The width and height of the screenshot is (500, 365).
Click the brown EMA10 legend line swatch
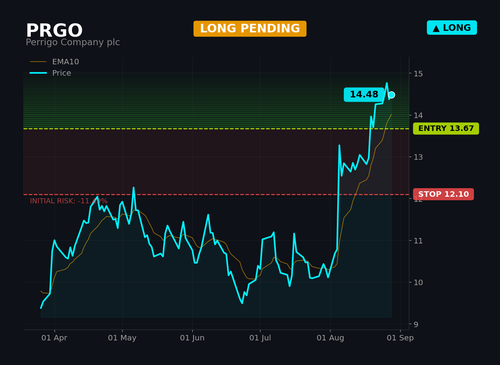(x=38, y=62)
